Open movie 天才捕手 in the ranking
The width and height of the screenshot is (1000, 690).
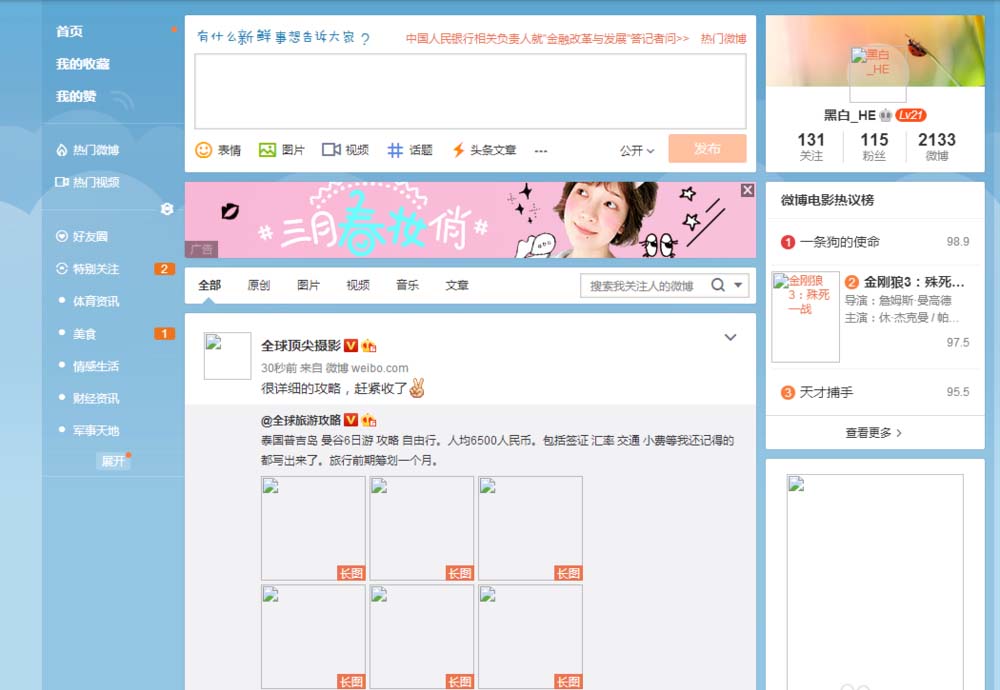(827, 392)
